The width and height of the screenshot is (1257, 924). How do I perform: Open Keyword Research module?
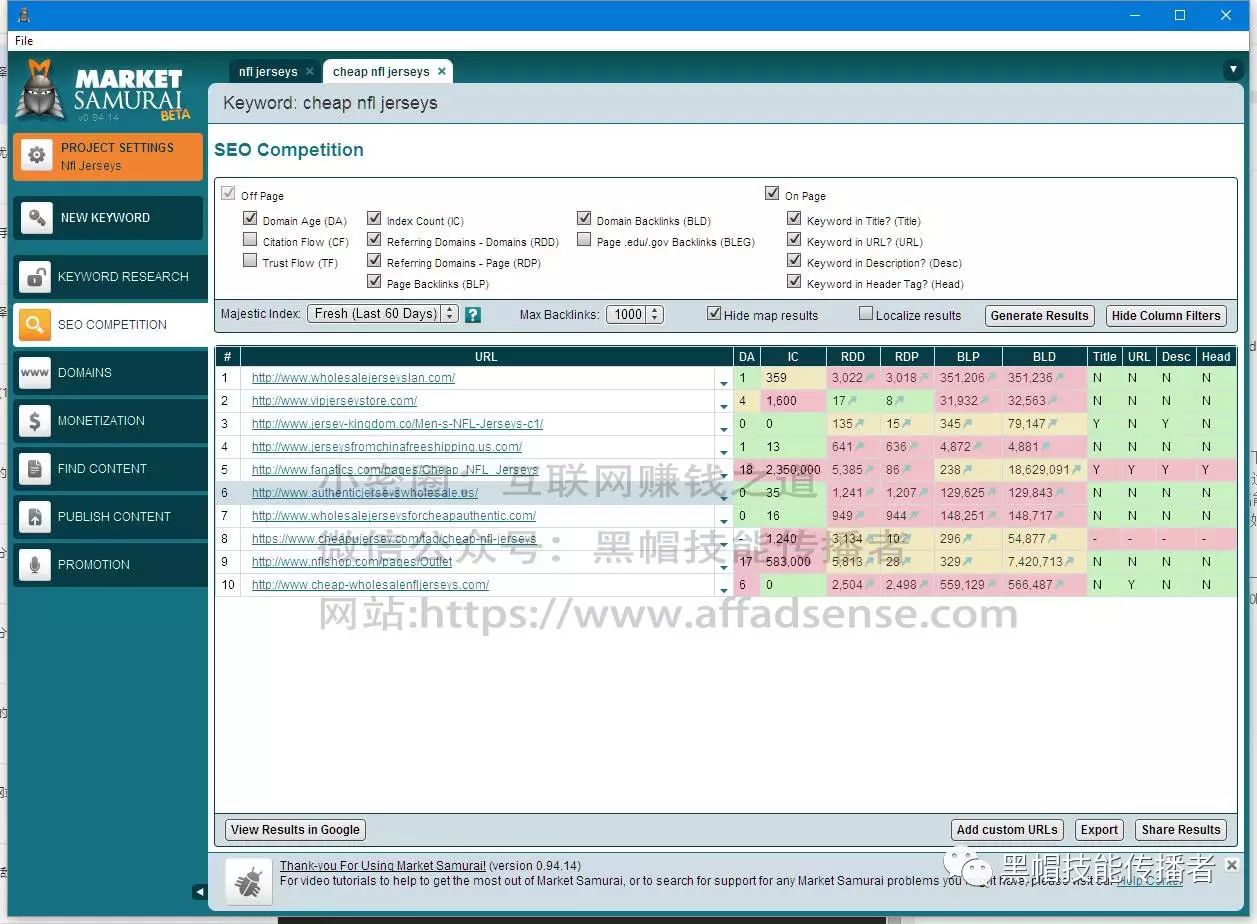110,277
